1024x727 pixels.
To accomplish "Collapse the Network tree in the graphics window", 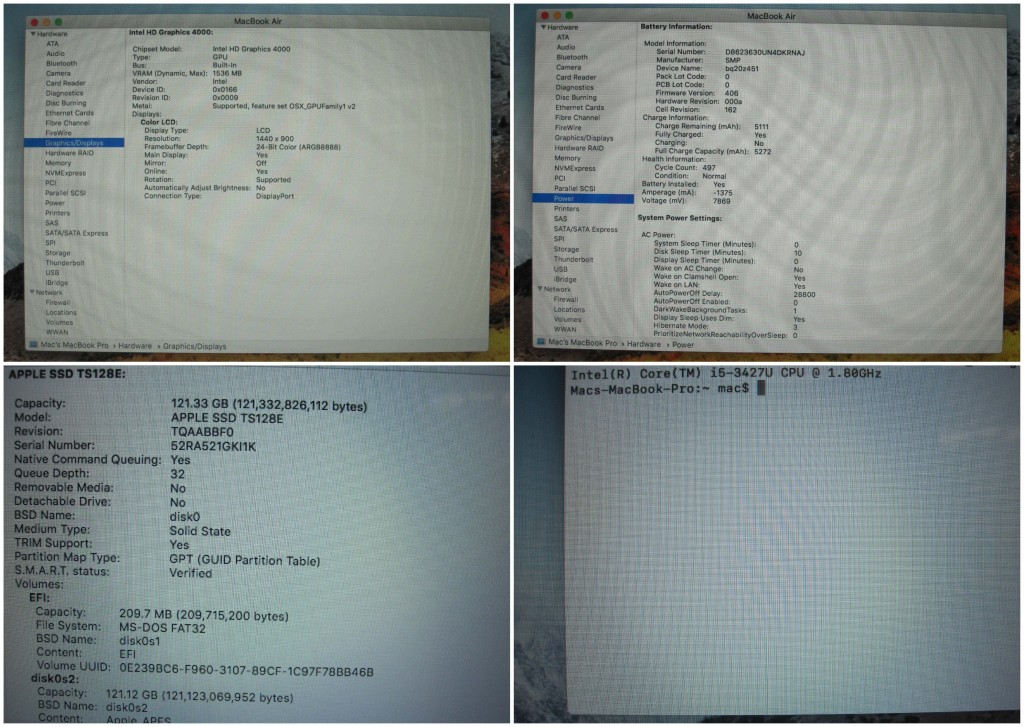I will pyautogui.click(x=32, y=293).
